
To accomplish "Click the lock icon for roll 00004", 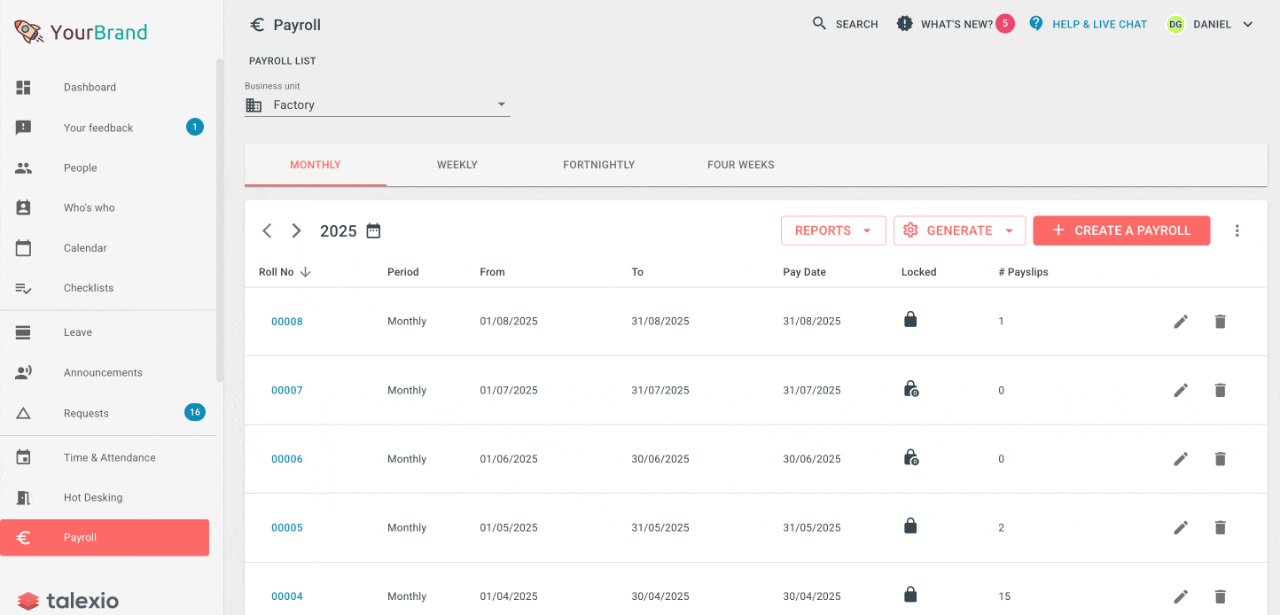I will 910,595.
